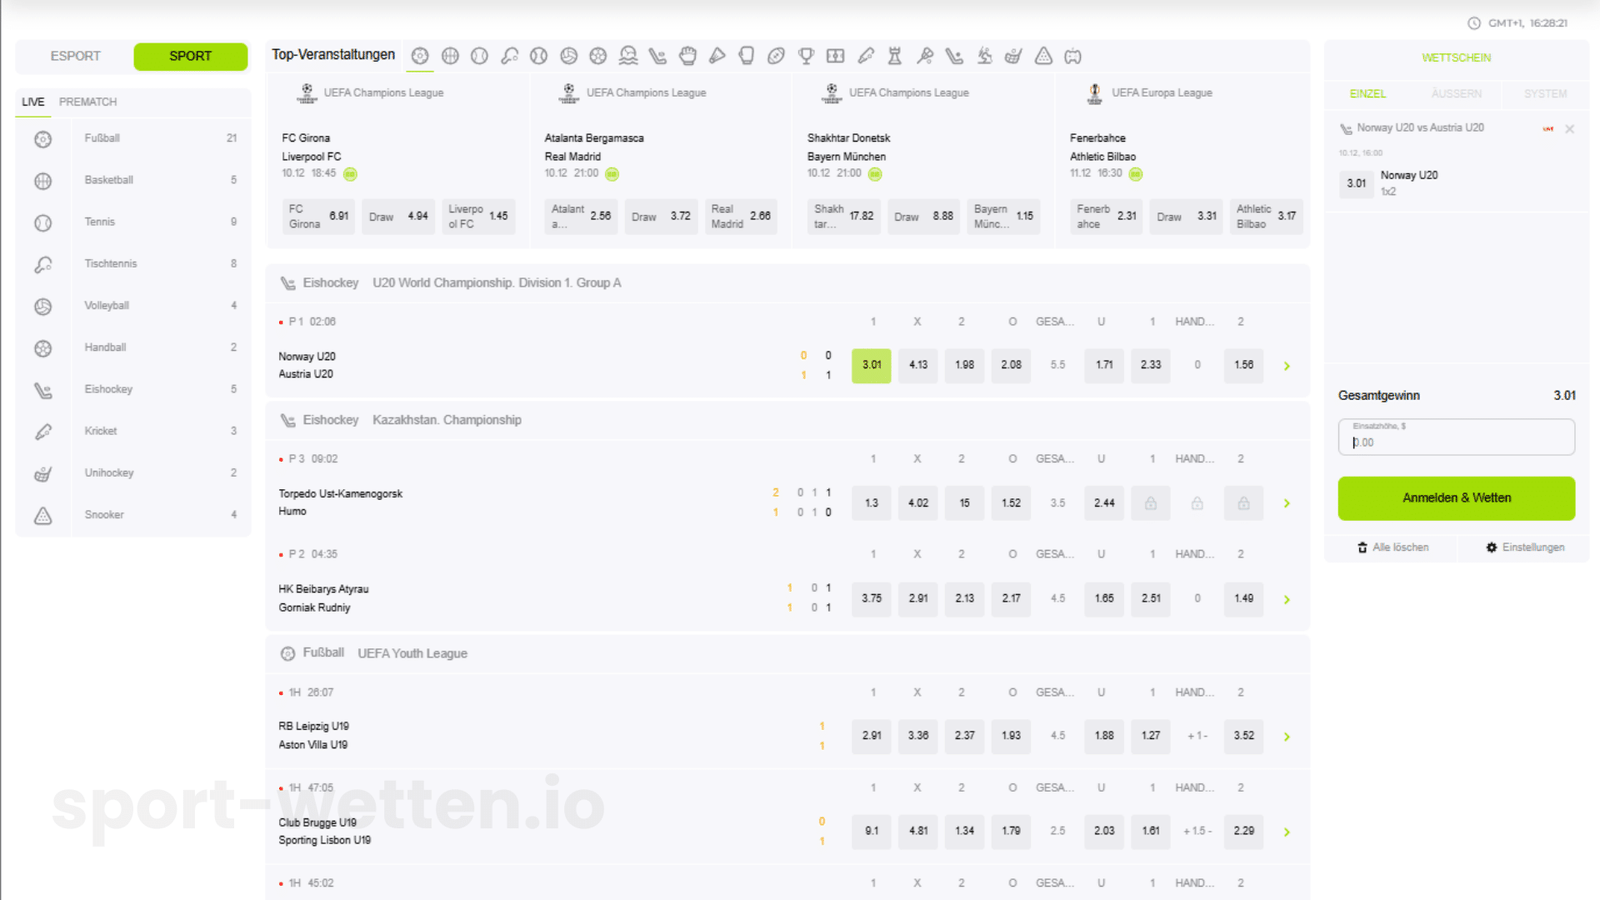Click Bayern Münc... 1.15 odds

point(1004,216)
